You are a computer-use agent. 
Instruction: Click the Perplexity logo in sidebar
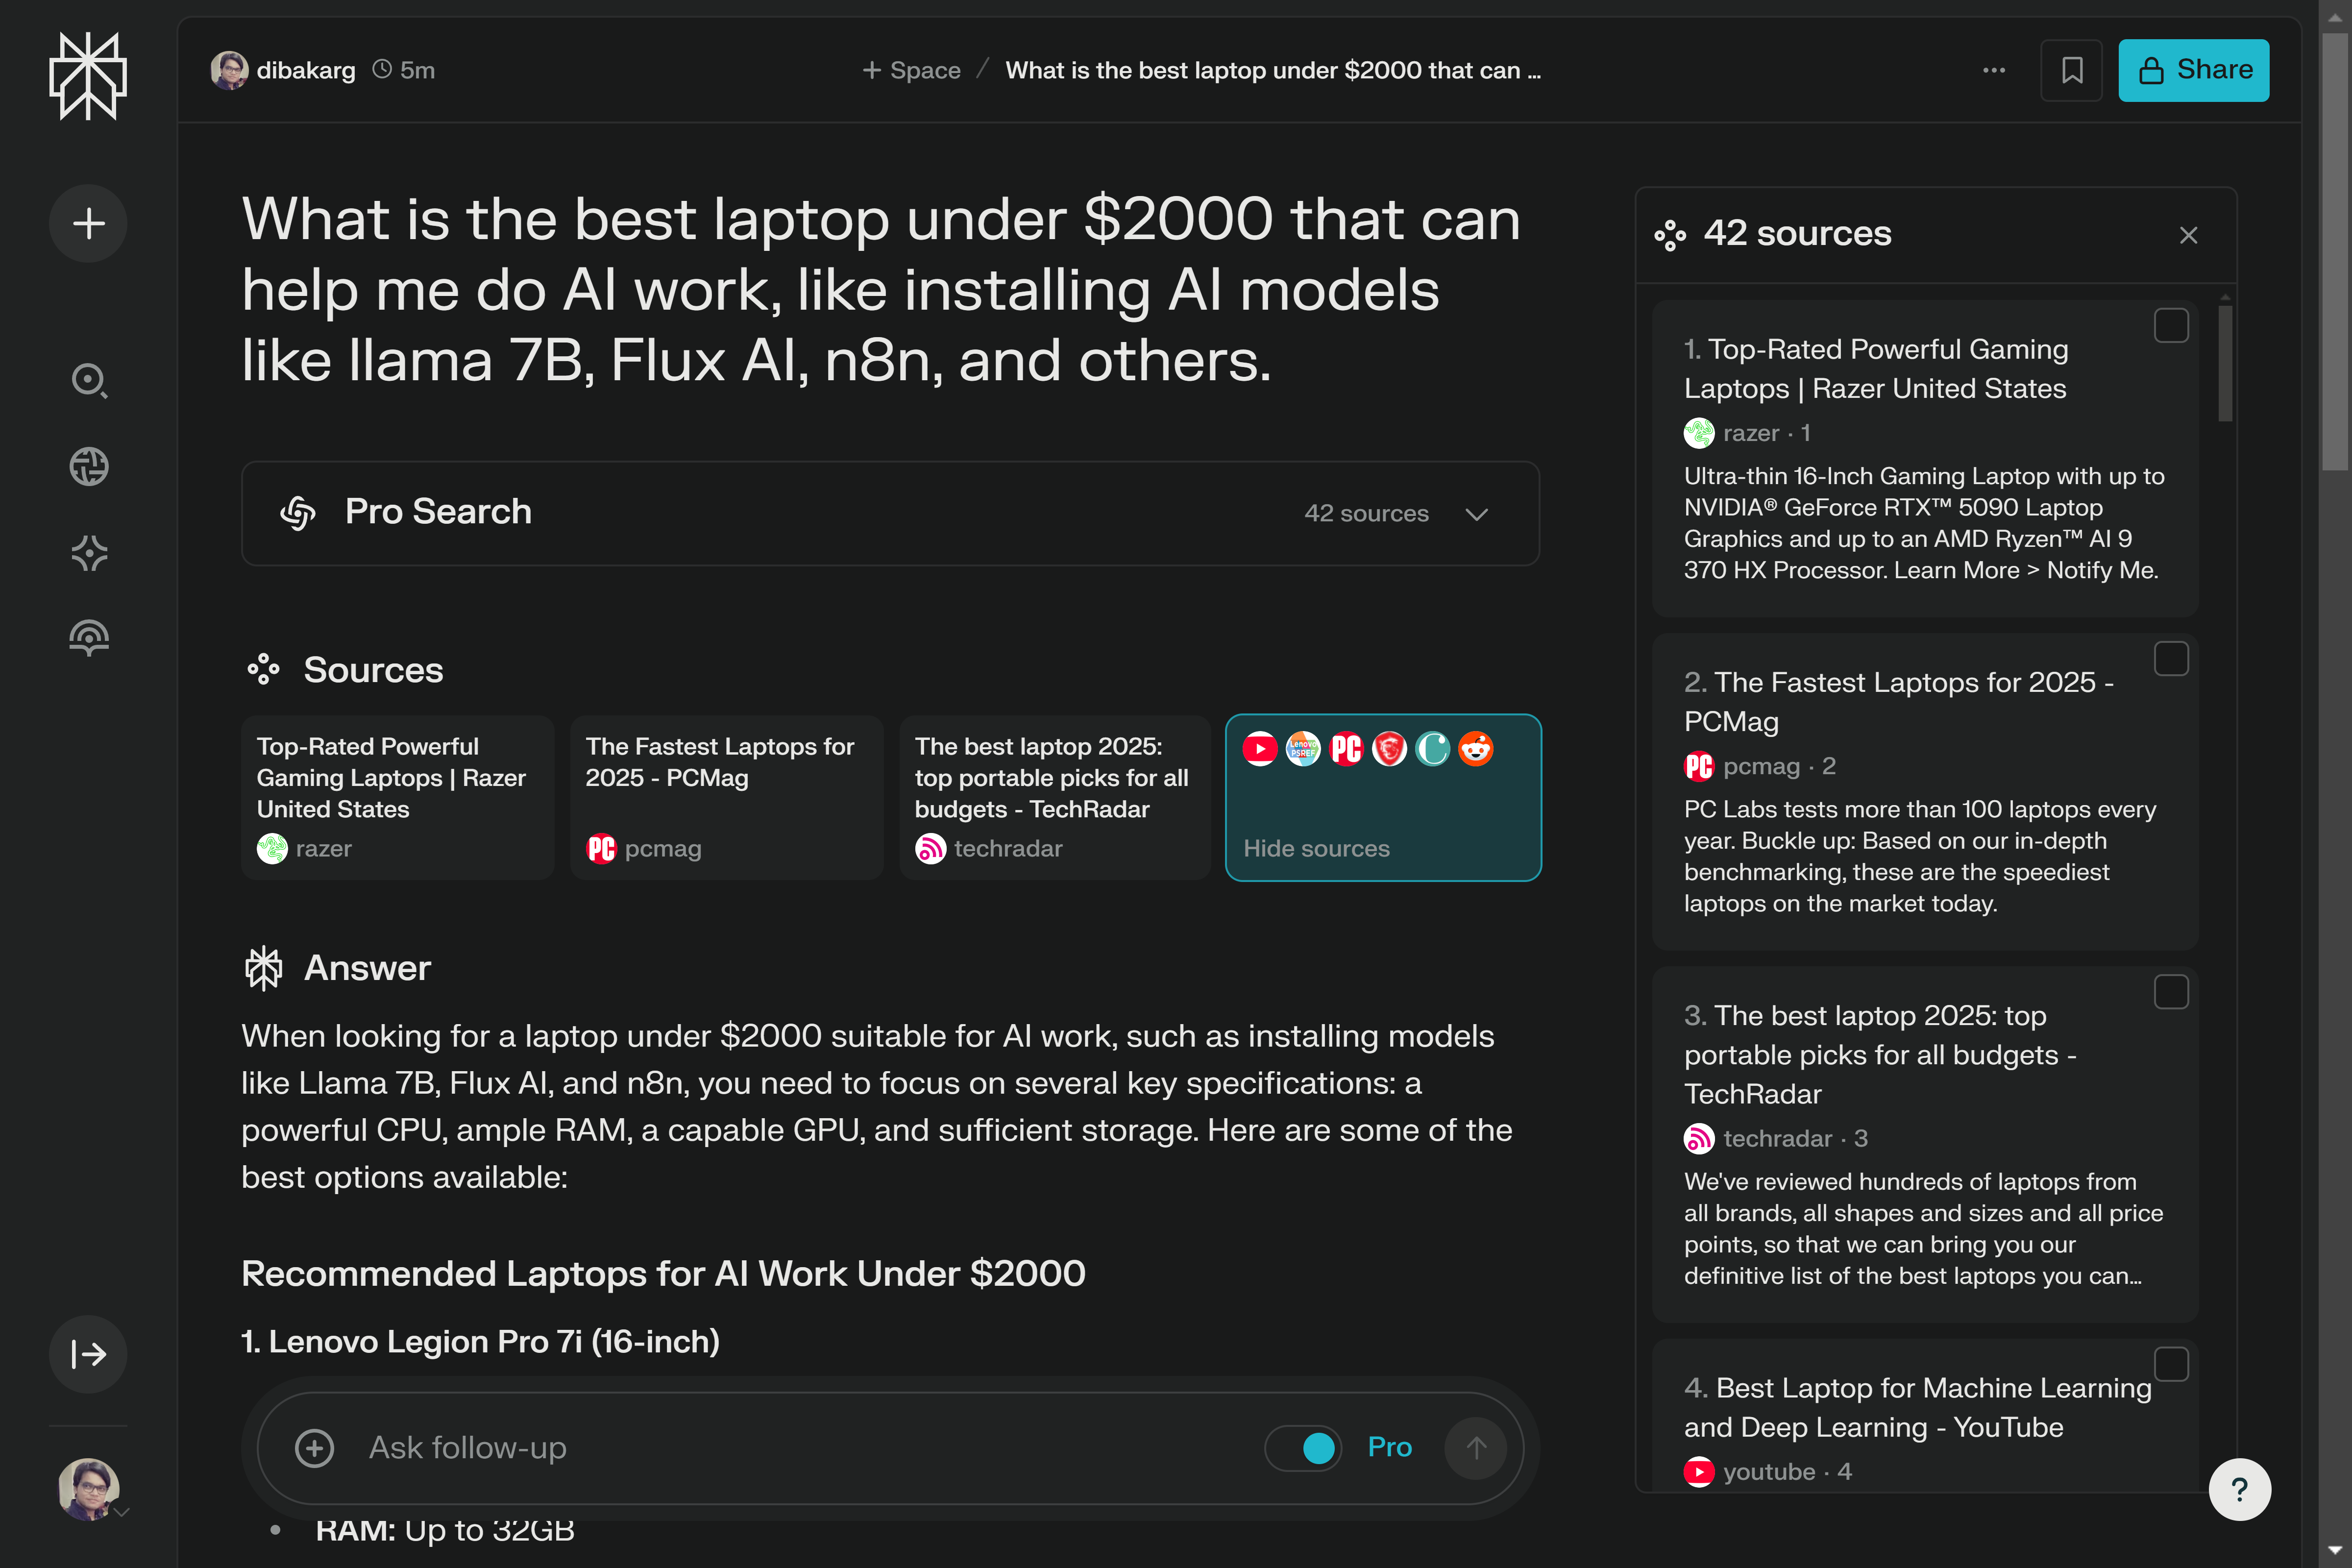[x=88, y=76]
